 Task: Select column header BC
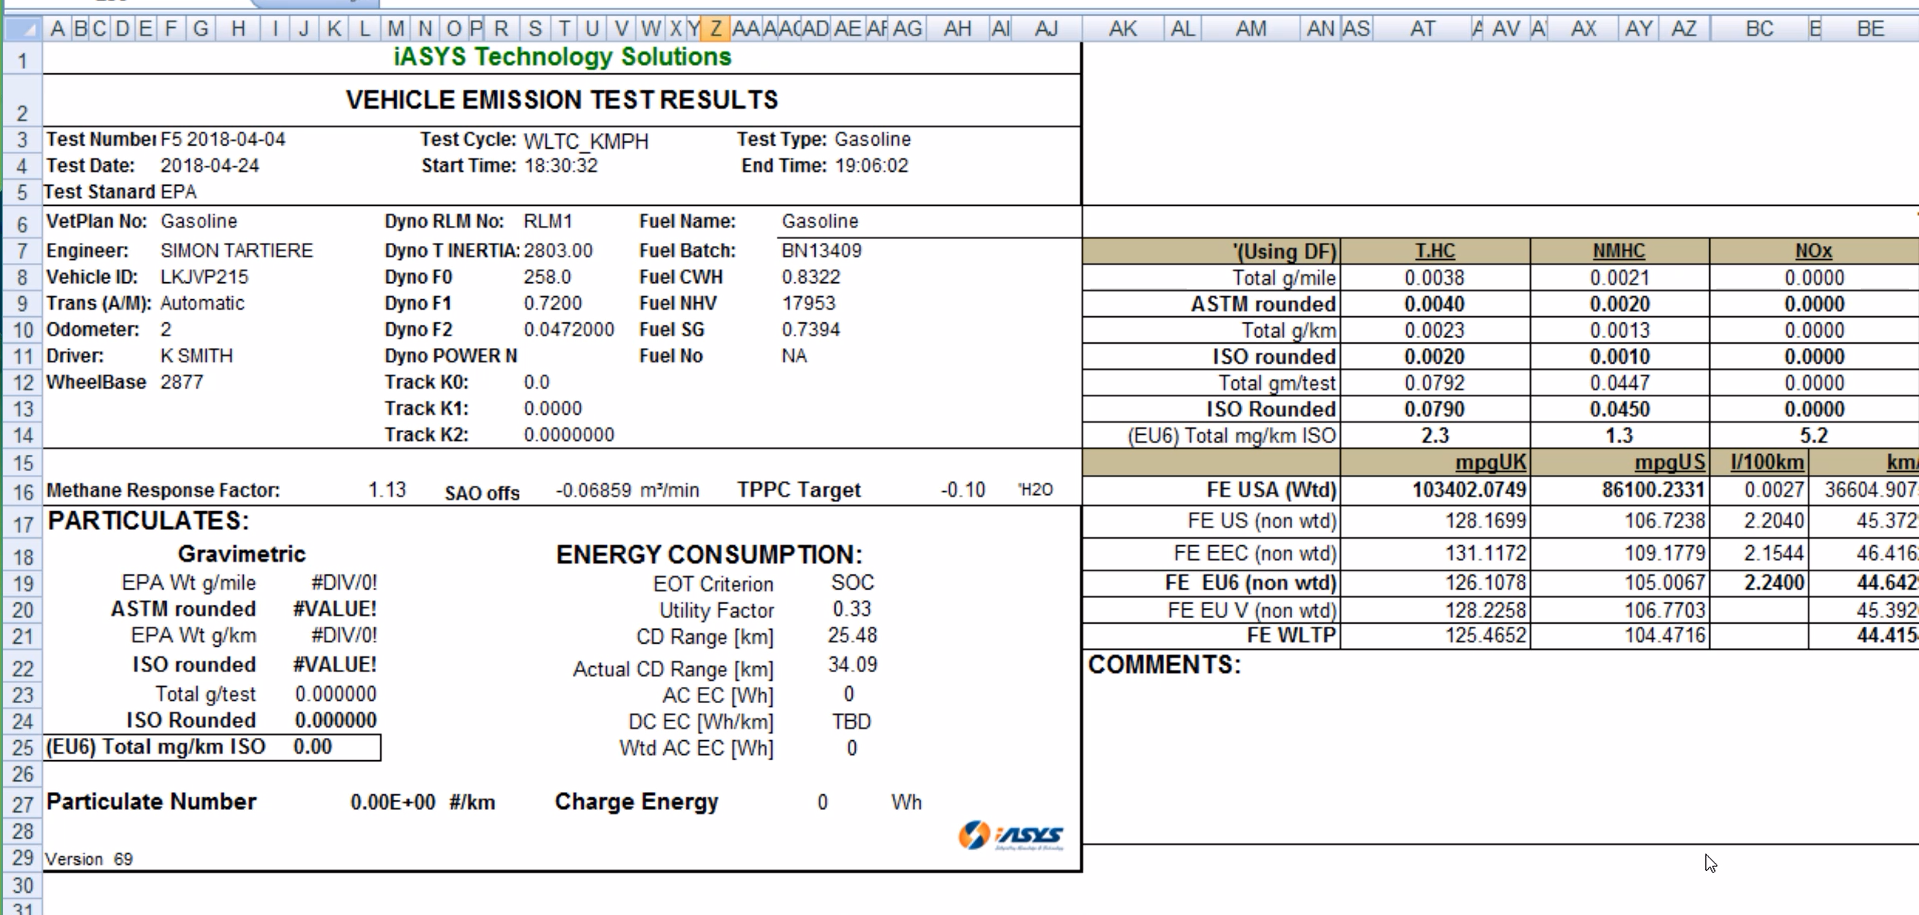[1759, 29]
